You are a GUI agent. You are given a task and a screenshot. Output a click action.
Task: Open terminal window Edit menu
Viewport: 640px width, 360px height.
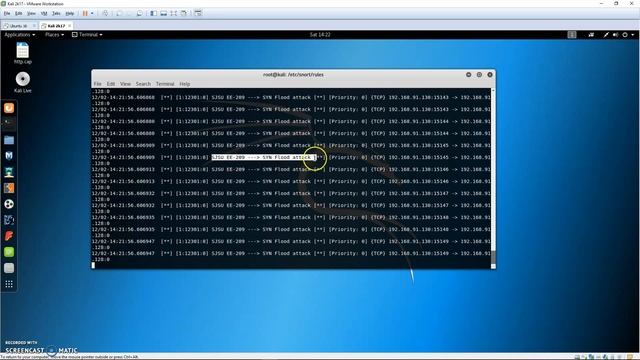click(111, 84)
